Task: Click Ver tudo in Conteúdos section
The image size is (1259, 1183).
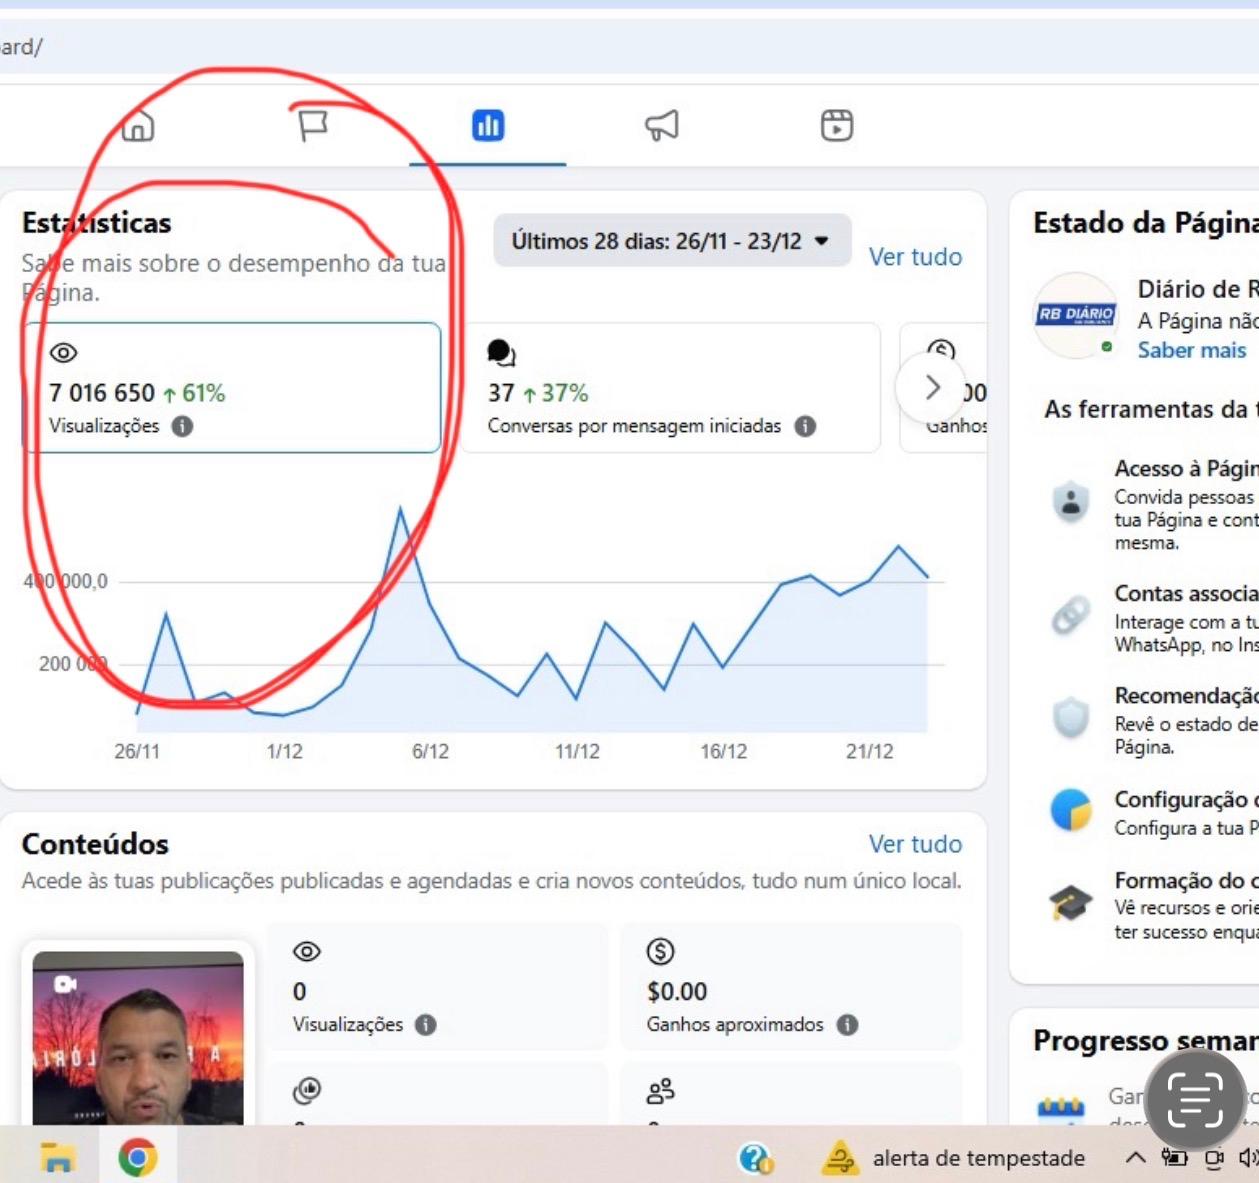Action: tap(915, 844)
